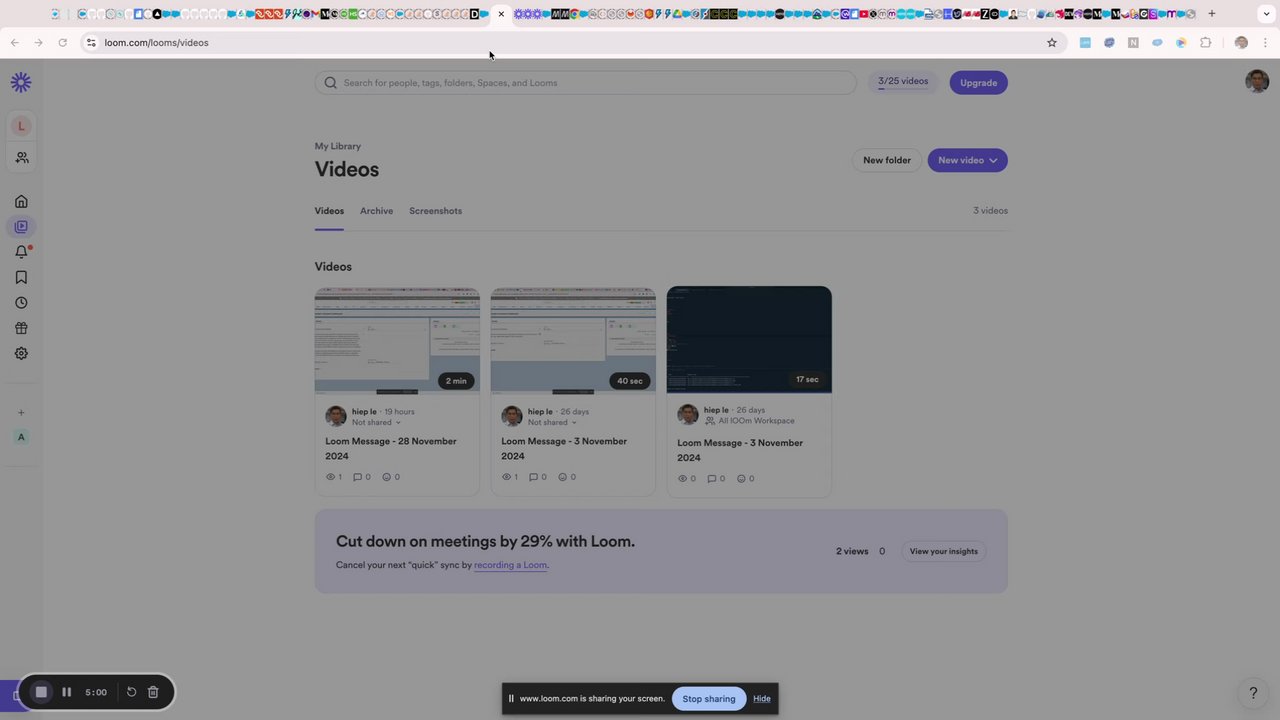Screen dimensions: 1280x720
Task: Hide the screen sharing notification bar
Action: point(762,699)
